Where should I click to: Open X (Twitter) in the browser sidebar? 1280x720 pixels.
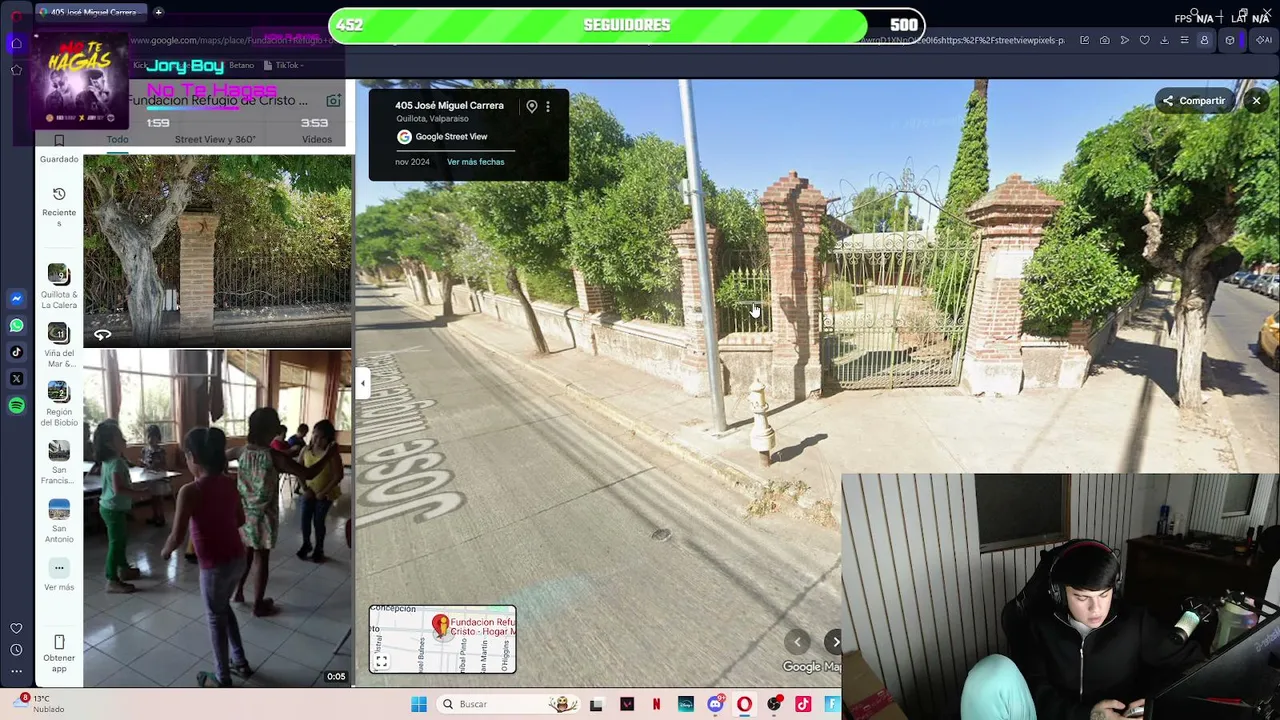16,379
